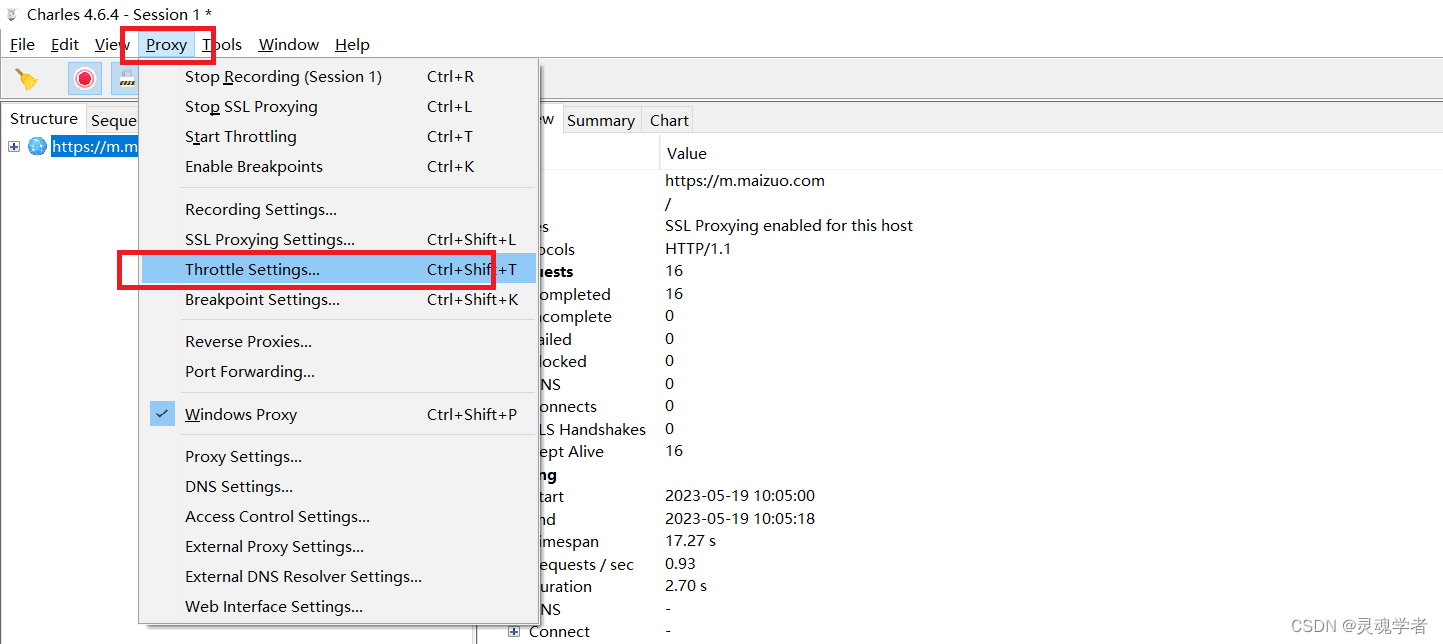Open the Edit menu
1443x644 pixels.
[65, 44]
